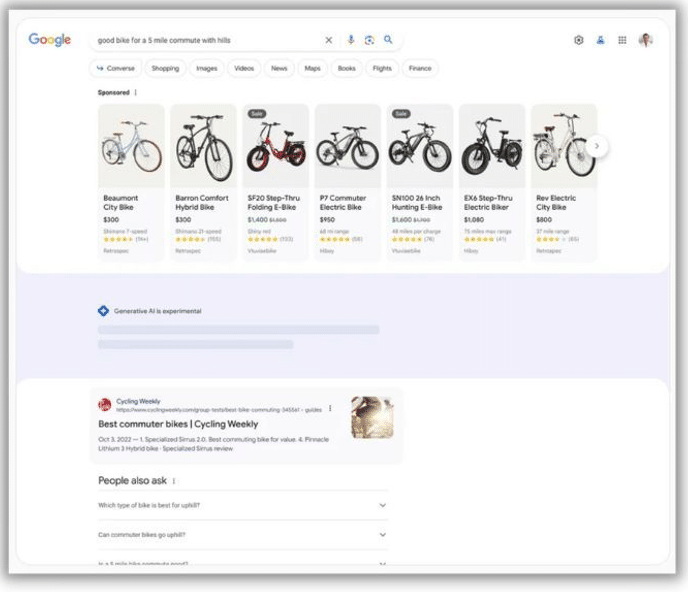The width and height of the screenshot is (688, 592).
Task: Open the EX6 Step-Thru Electric Biker image
Action: [492, 146]
